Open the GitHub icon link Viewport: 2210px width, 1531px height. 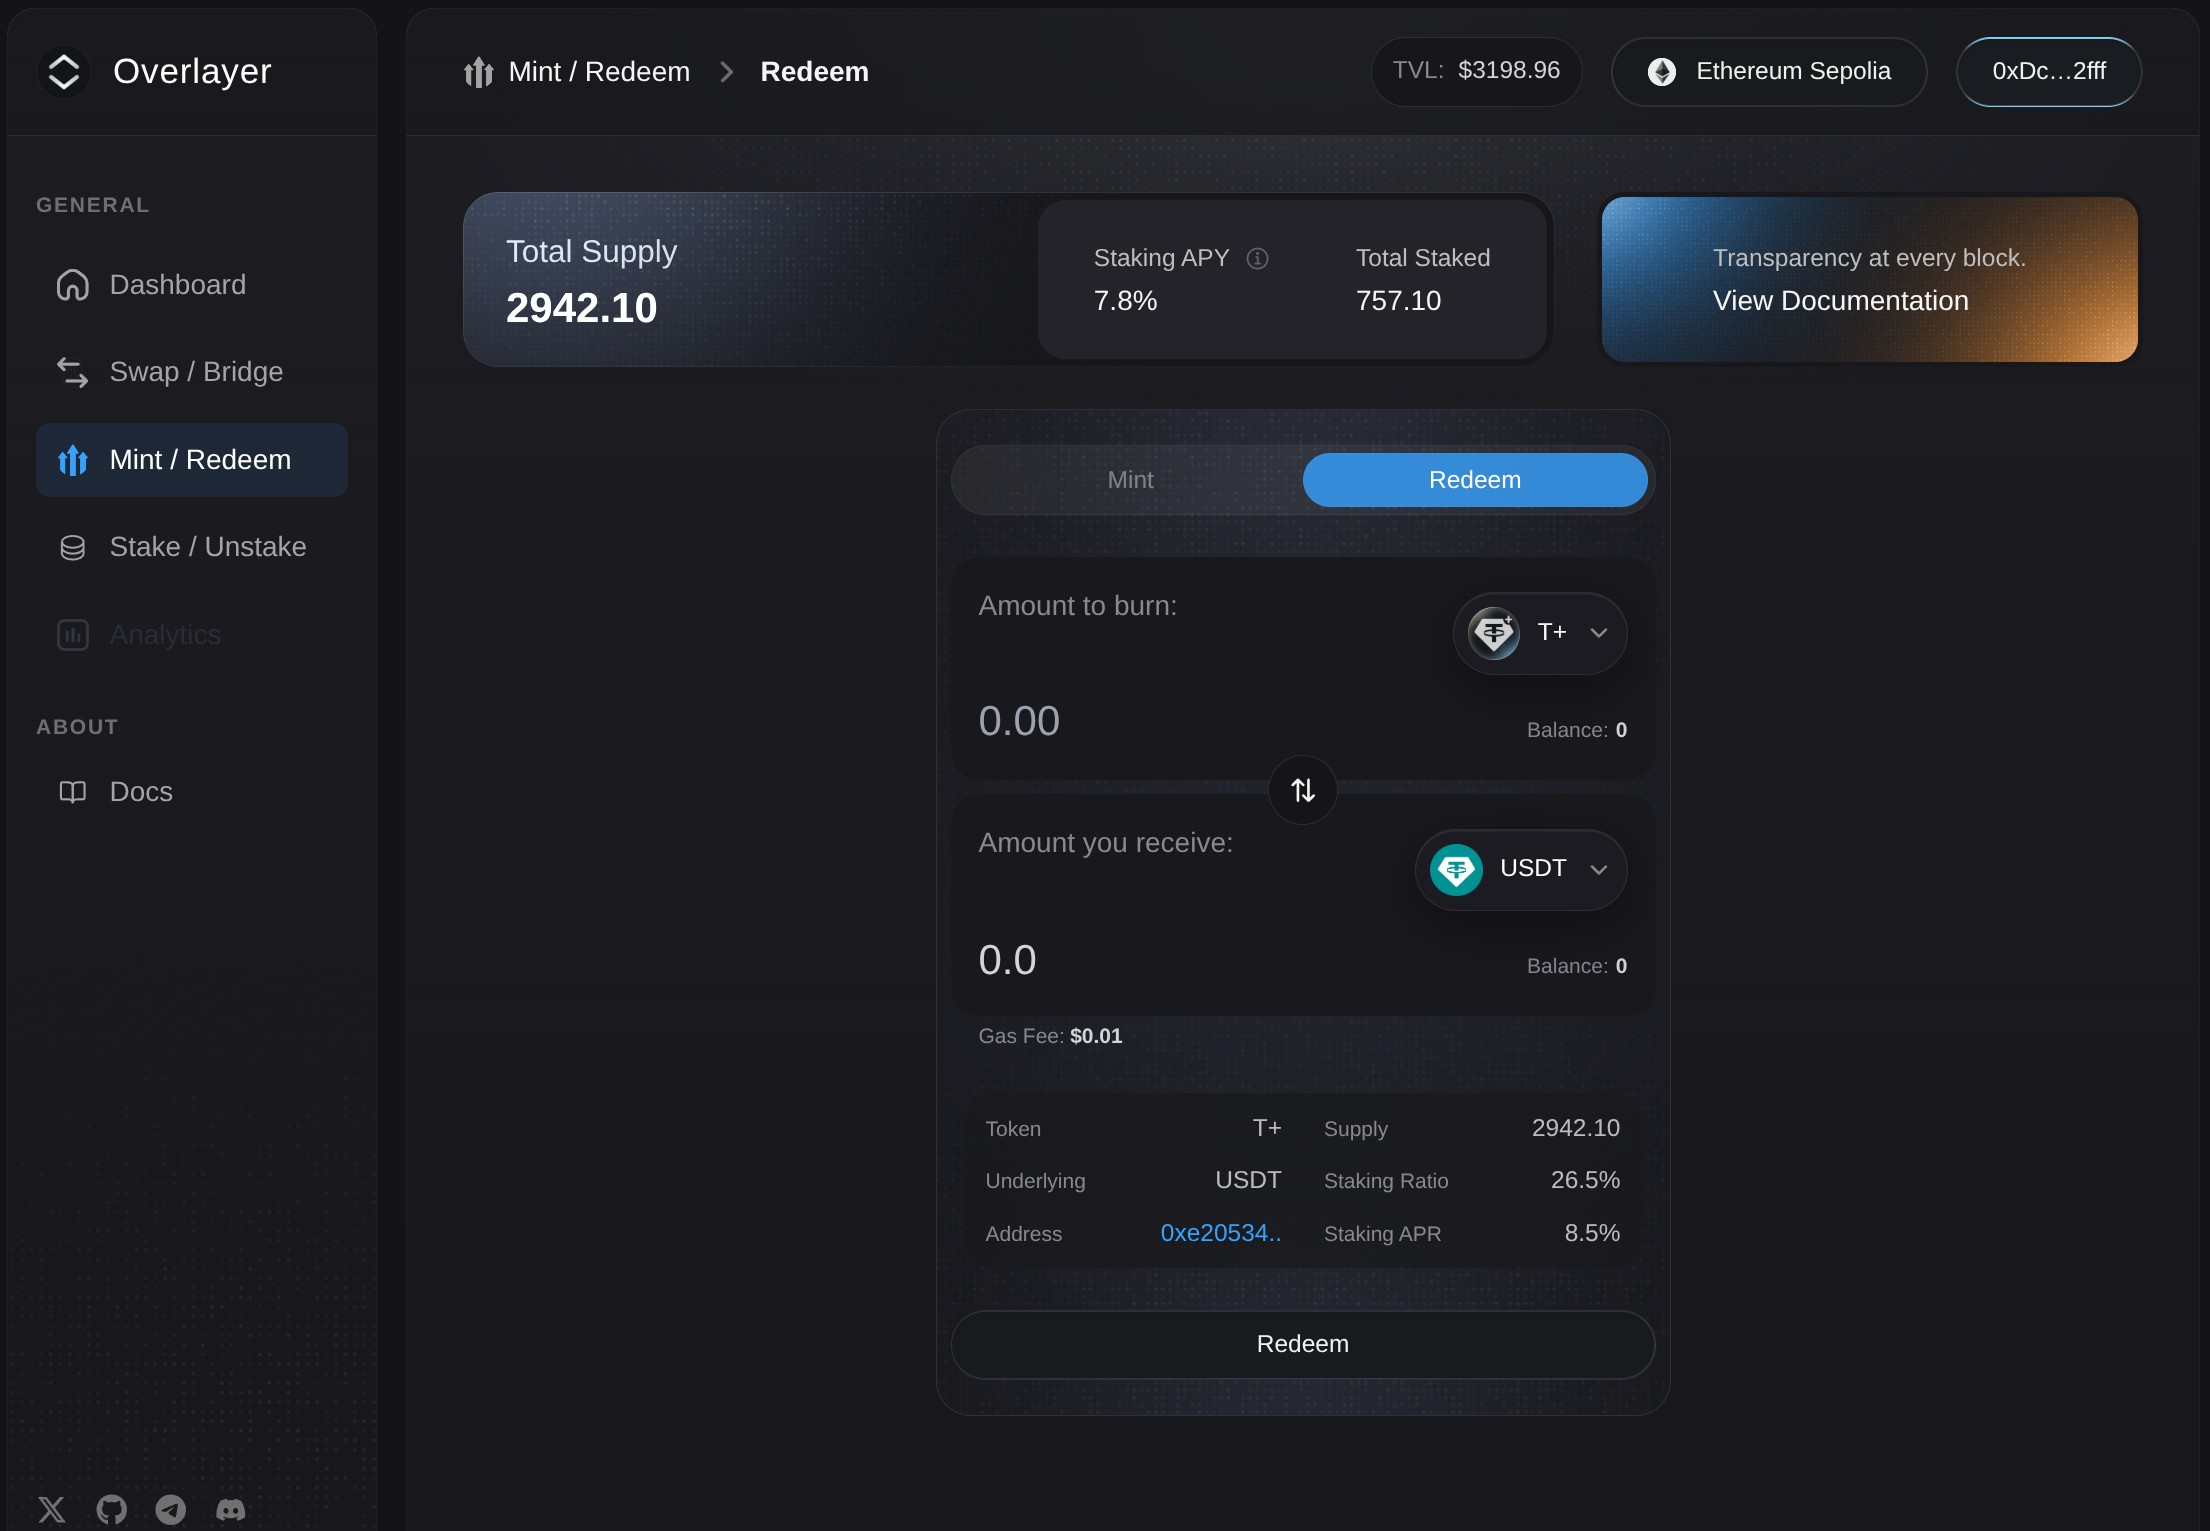(112, 1509)
